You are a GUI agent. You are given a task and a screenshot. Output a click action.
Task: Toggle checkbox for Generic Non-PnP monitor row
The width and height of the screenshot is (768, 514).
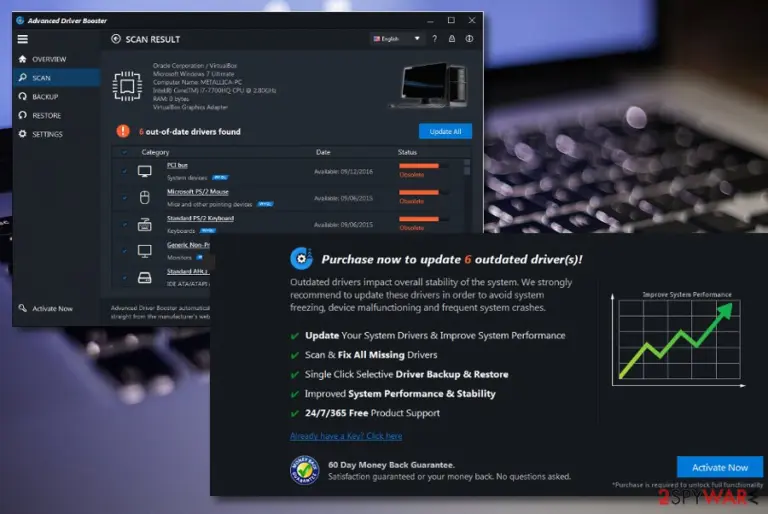pos(124,251)
